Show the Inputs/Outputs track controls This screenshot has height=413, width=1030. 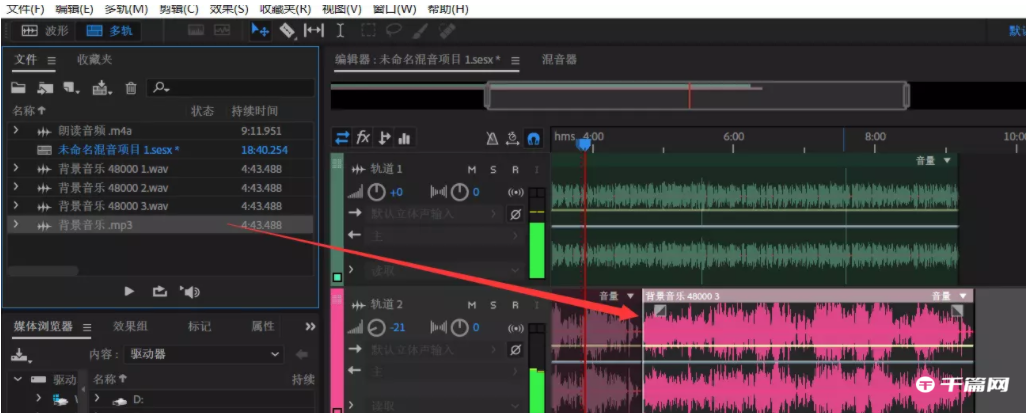[x=342, y=138]
